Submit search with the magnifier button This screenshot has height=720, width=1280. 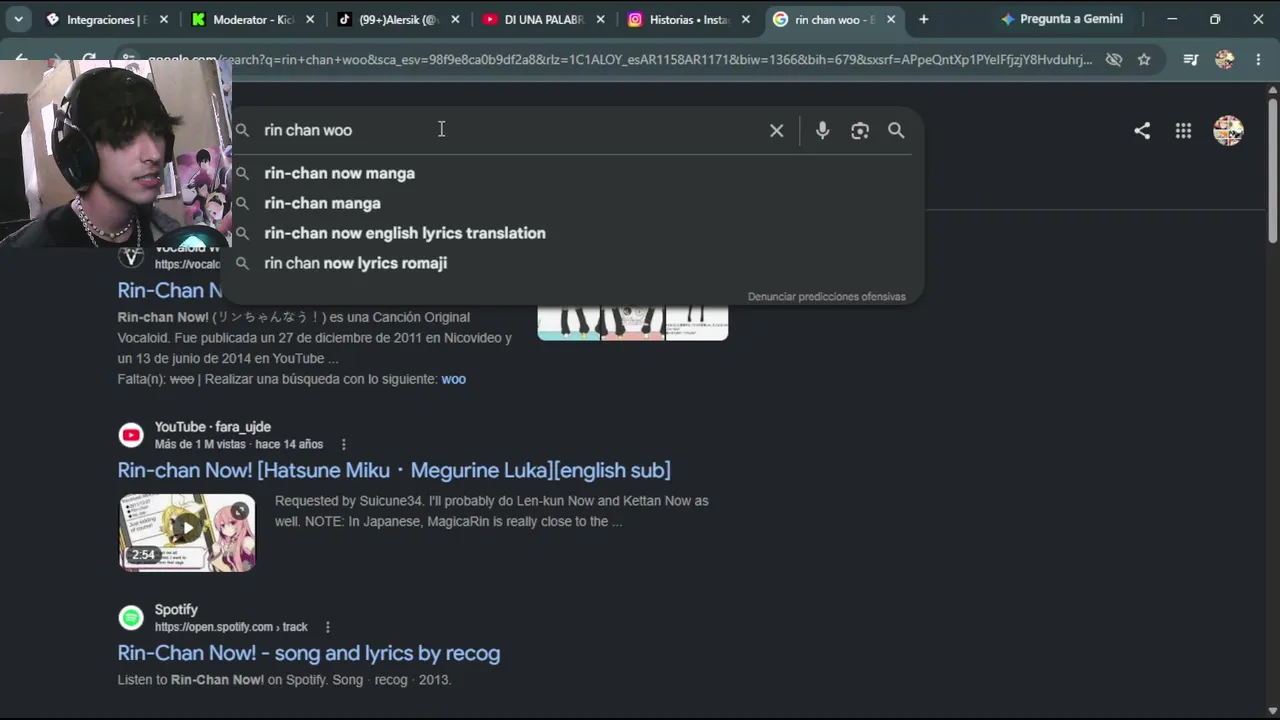coord(896,130)
